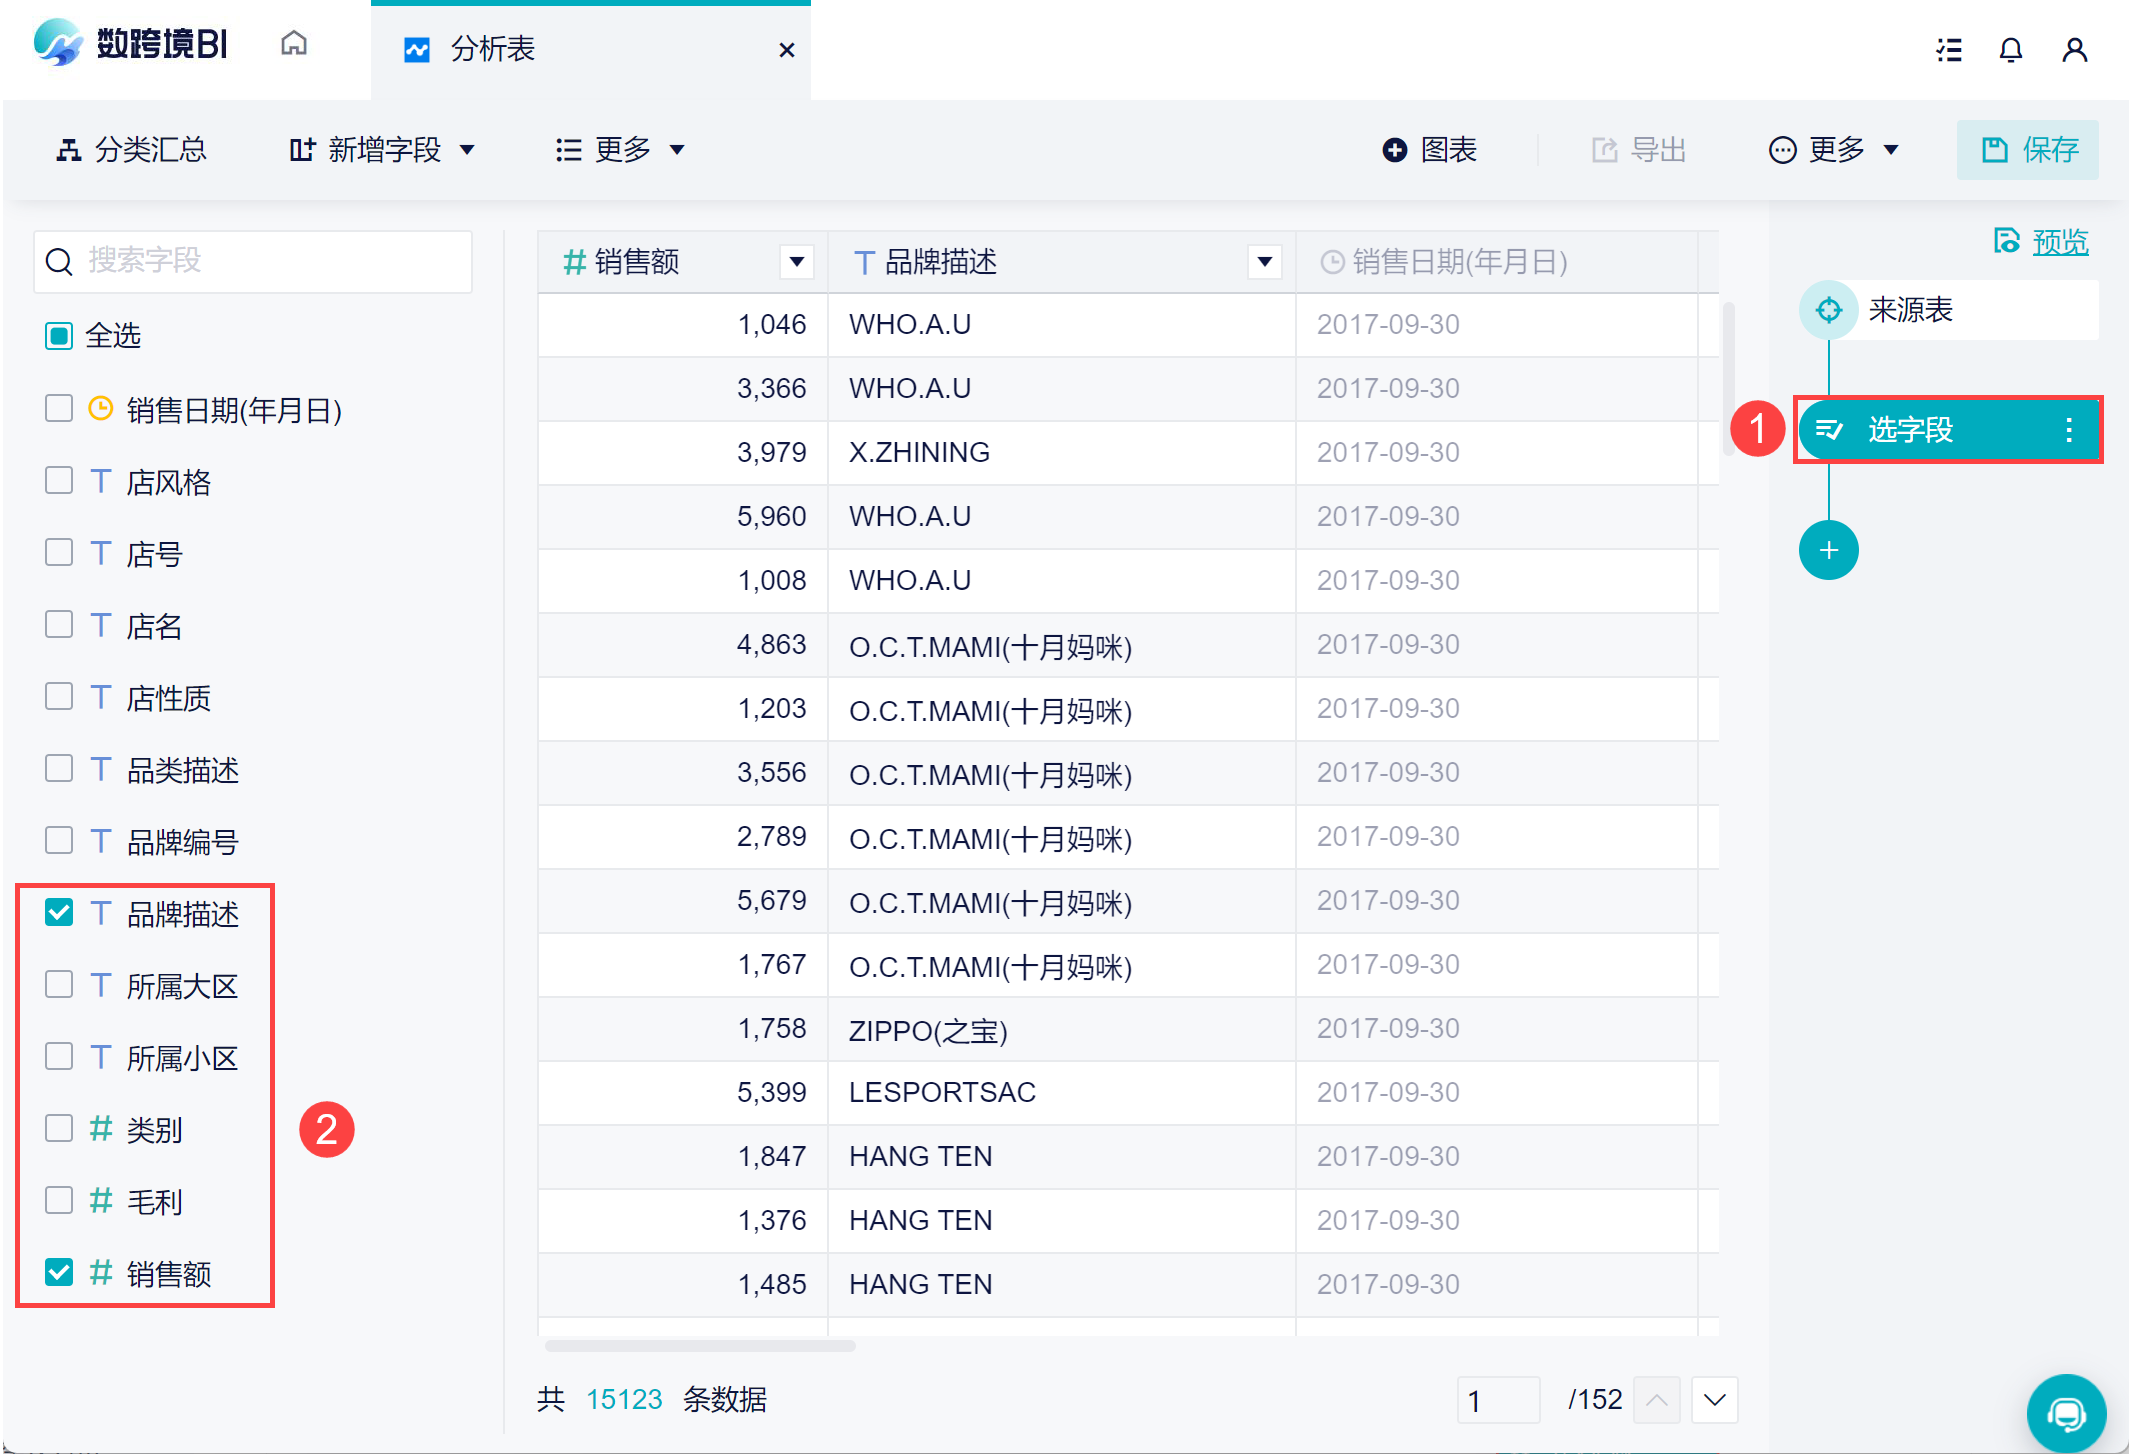Open the 品牌描述 column dropdown arrow

pos(1264,262)
